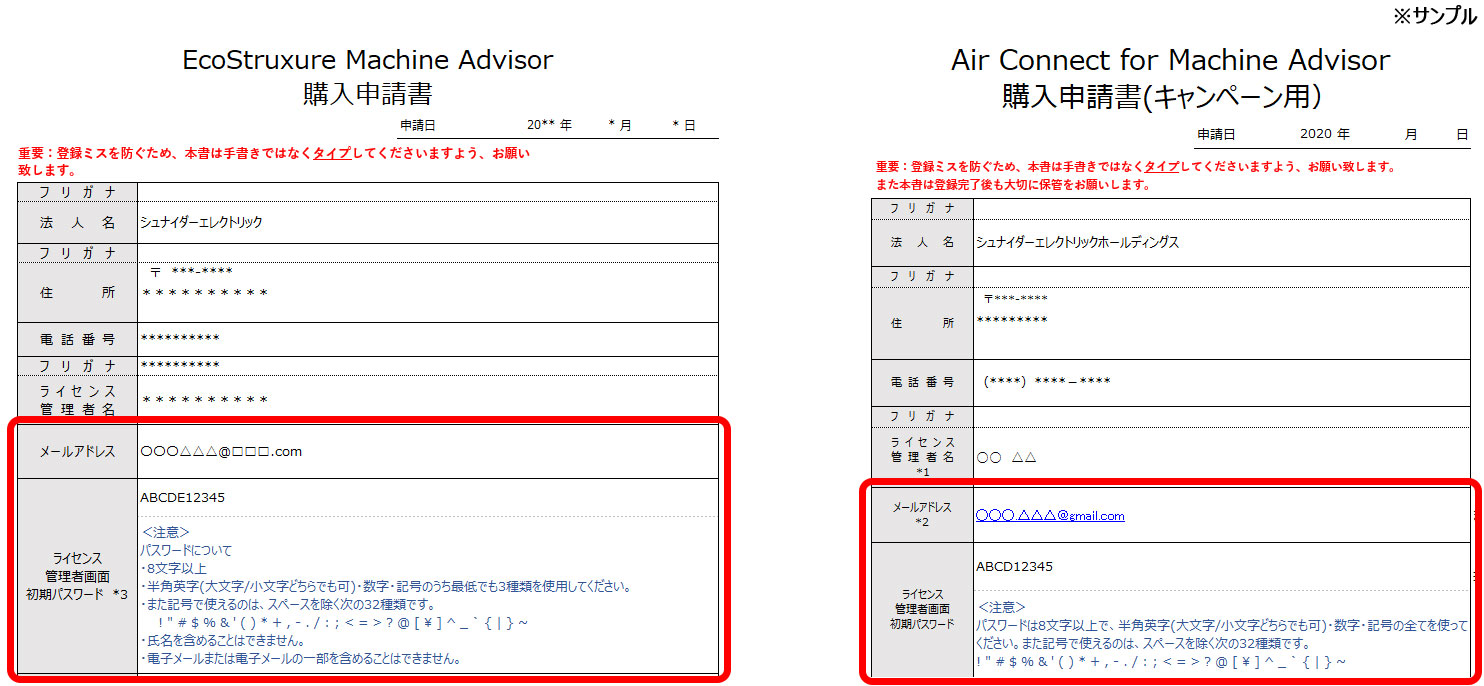Image resolution: width=1484 pixels, height=686 pixels.
Task: Click the メールアドレス *2 label cell
Action: coord(922,515)
